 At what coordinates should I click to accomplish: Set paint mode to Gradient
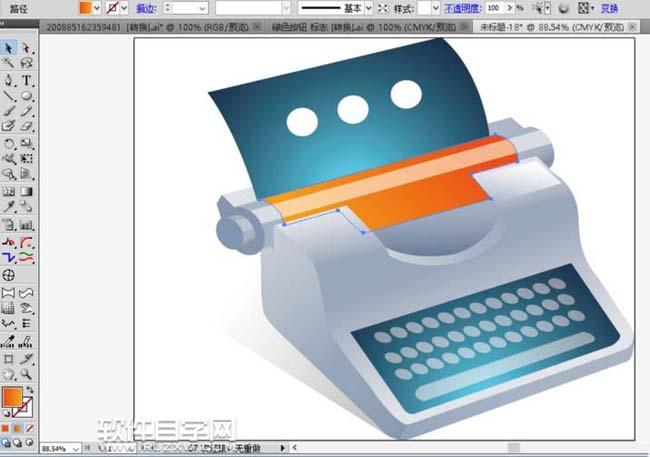17,428
